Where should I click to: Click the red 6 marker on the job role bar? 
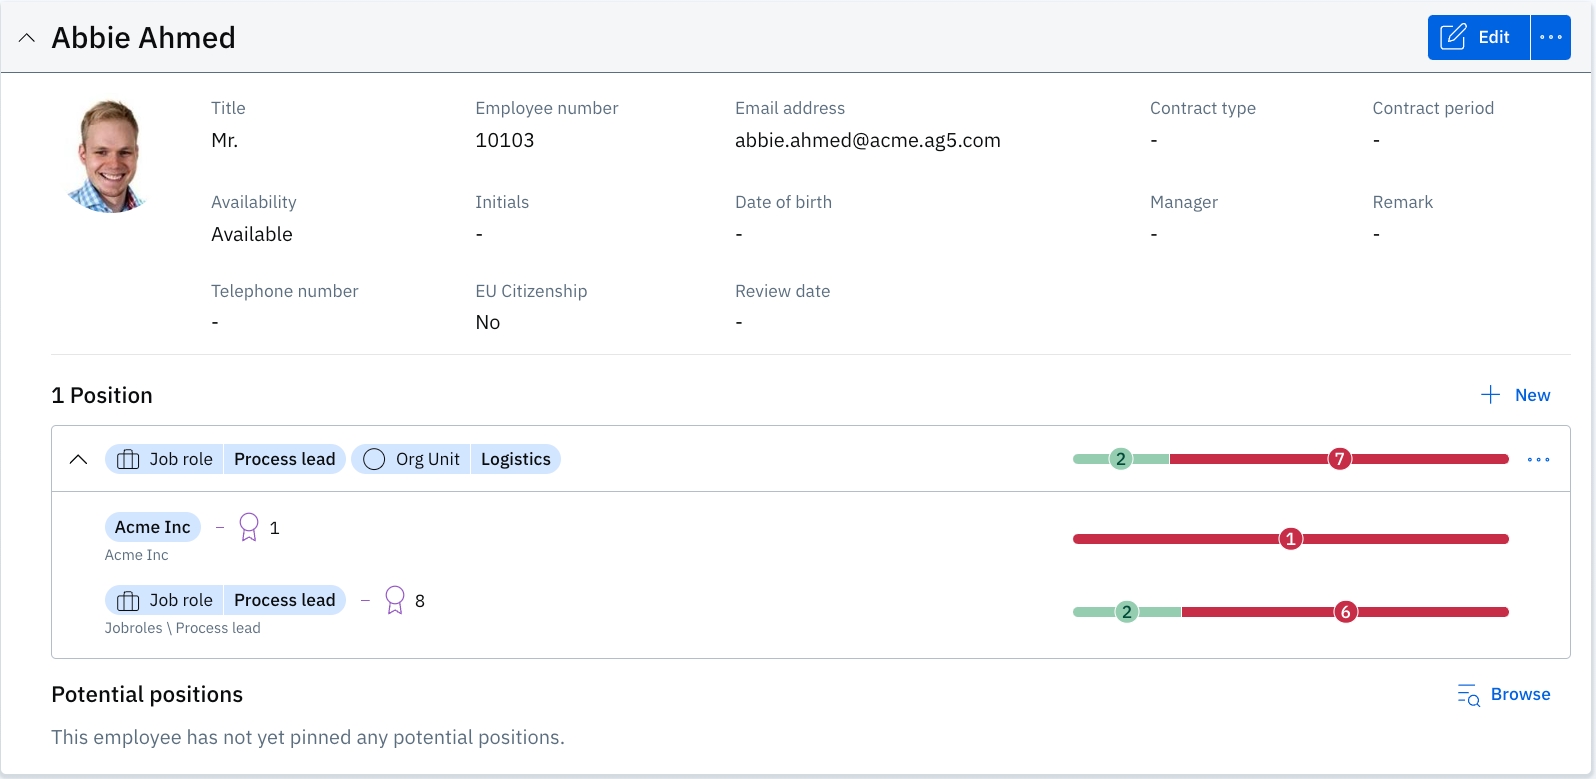click(x=1345, y=612)
